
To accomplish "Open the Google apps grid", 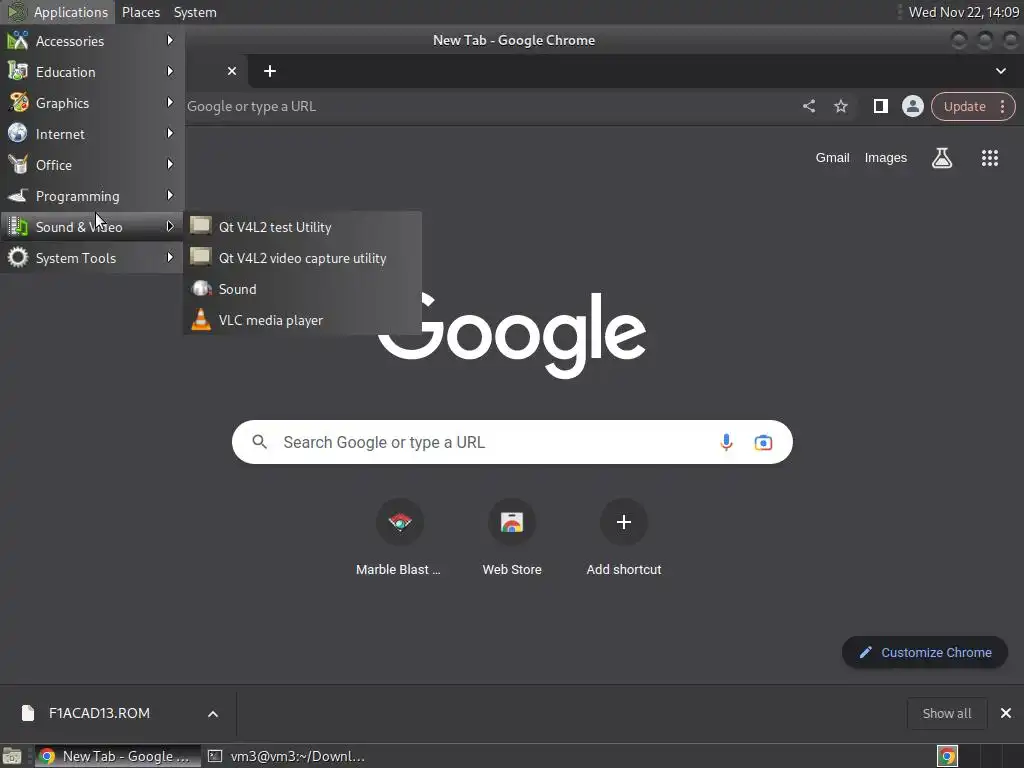I will pyautogui.click(x=990, y=157).
